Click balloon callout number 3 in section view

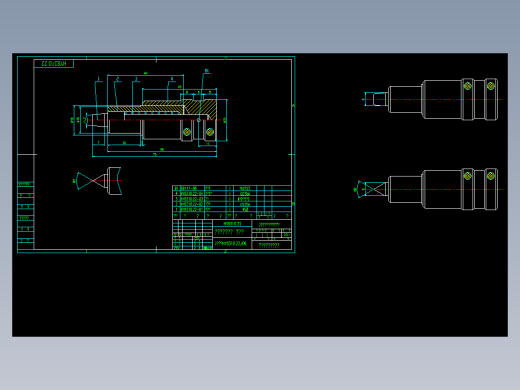(136, 79)
